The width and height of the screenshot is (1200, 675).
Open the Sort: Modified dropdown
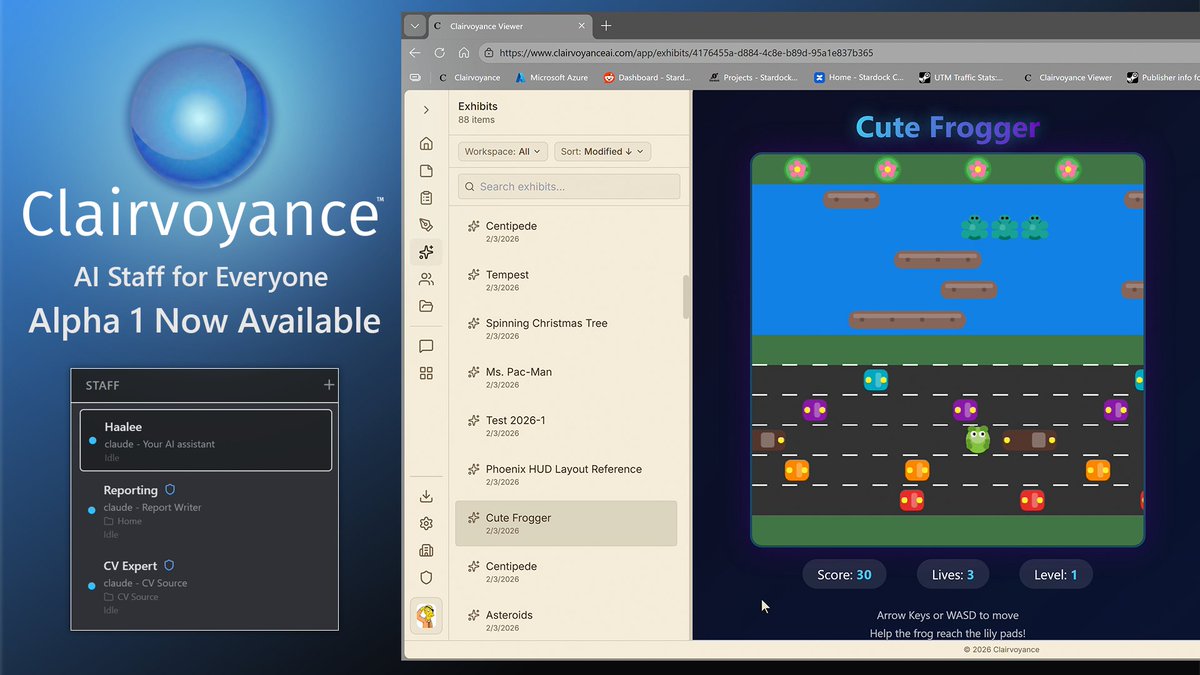[603, 151]
